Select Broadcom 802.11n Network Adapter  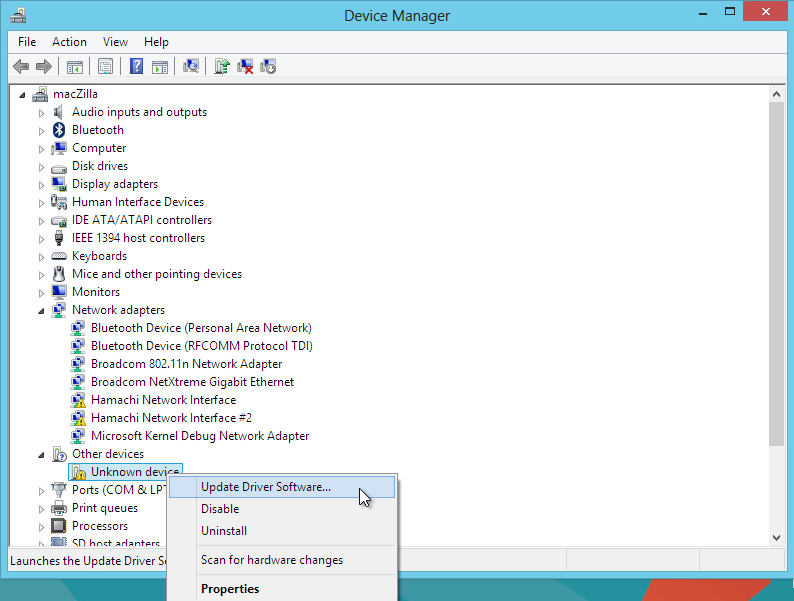[186, 364]
